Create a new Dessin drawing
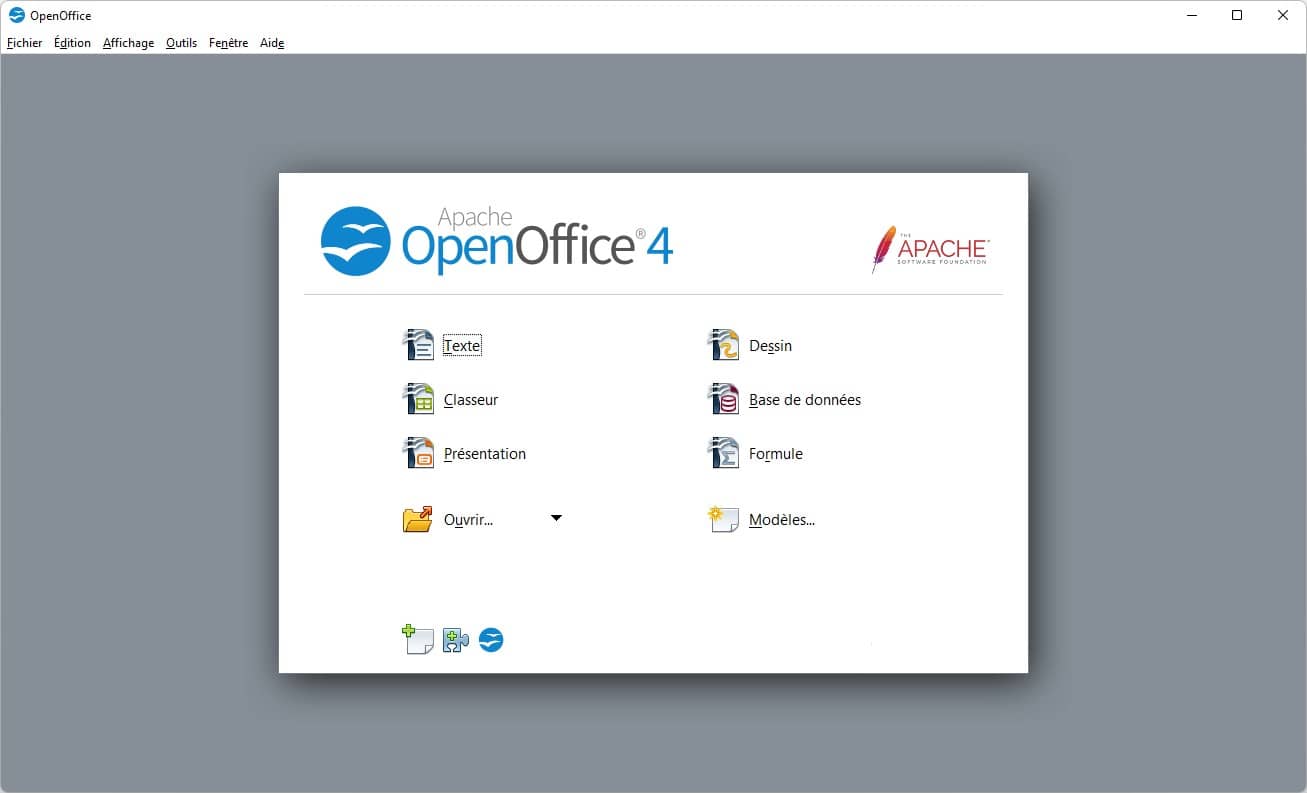1307x793 pixels. (770, 346)
